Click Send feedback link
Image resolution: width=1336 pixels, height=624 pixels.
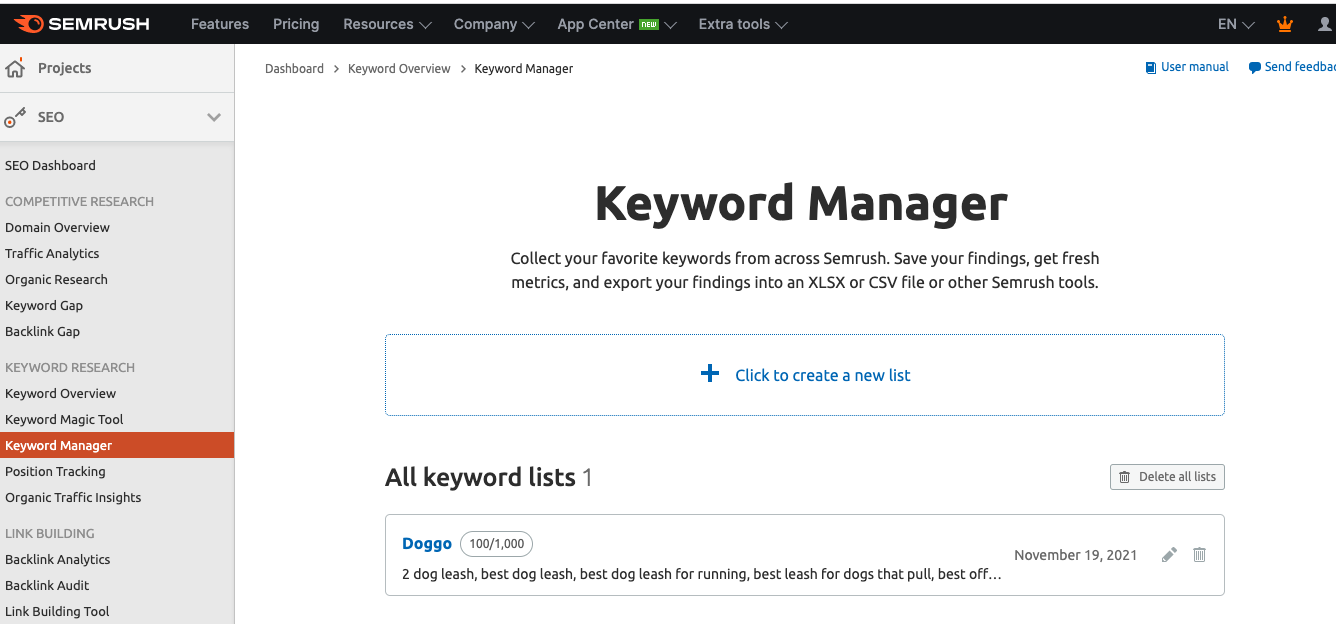(1298, 67)
